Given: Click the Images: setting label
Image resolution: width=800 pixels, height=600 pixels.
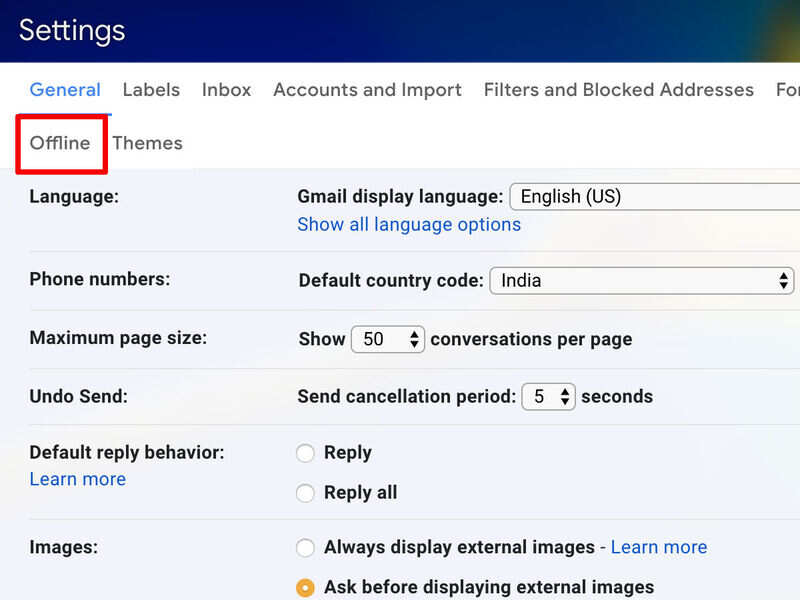Looking at the screenshot, I should point(64,547).
